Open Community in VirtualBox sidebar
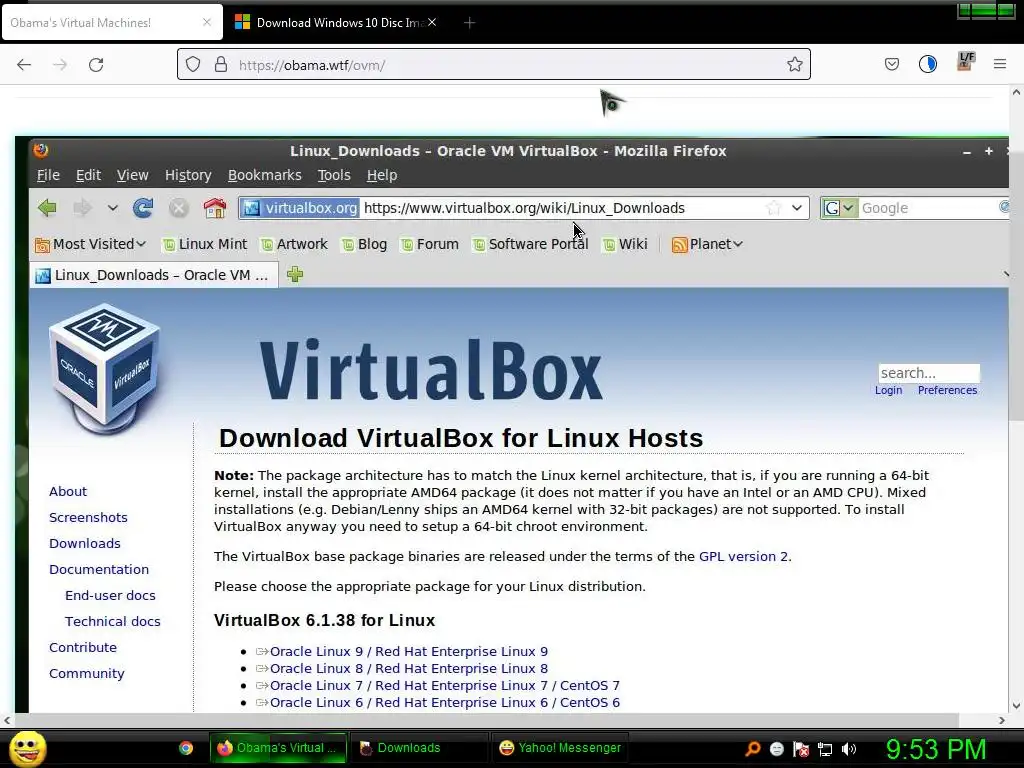Image resolution: width=1024 pixels, height=768 pixels. point(87,674)
